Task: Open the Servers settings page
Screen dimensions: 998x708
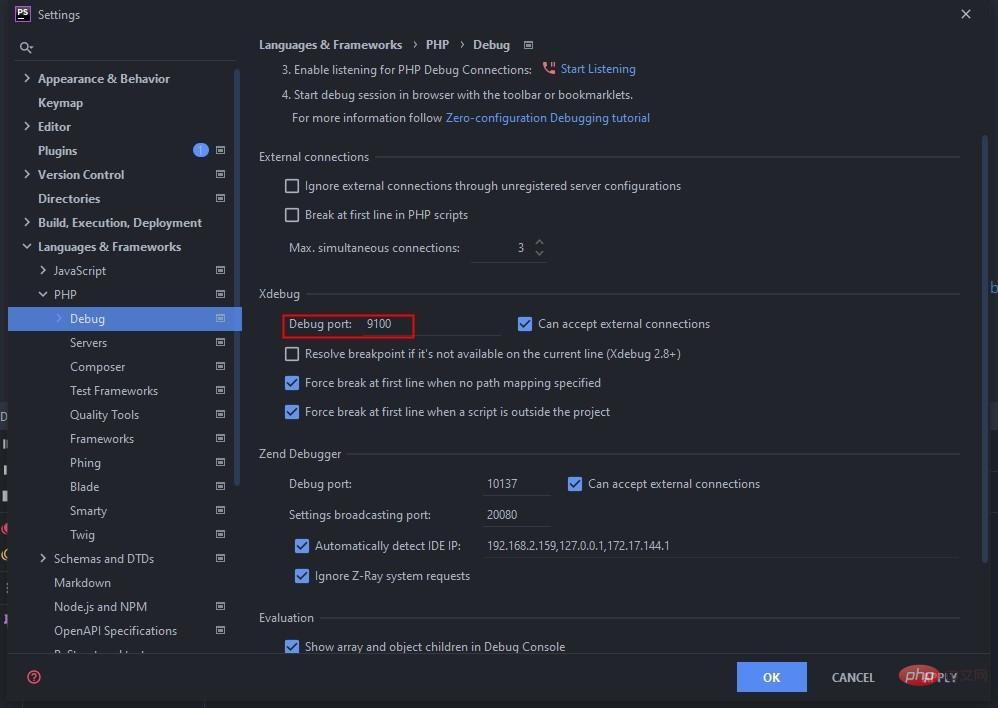Action: (88, 343)
